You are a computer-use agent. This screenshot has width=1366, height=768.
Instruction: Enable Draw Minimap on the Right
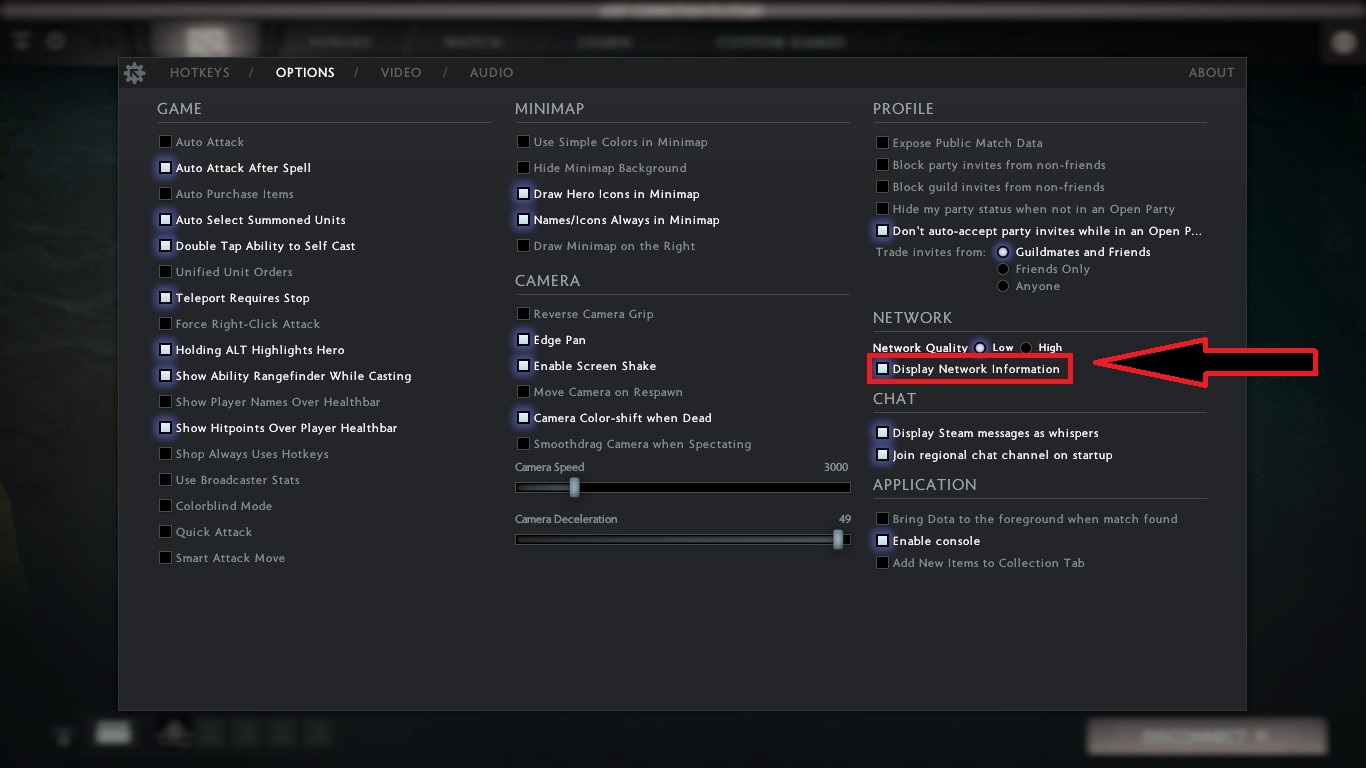[x=523, y=246]
